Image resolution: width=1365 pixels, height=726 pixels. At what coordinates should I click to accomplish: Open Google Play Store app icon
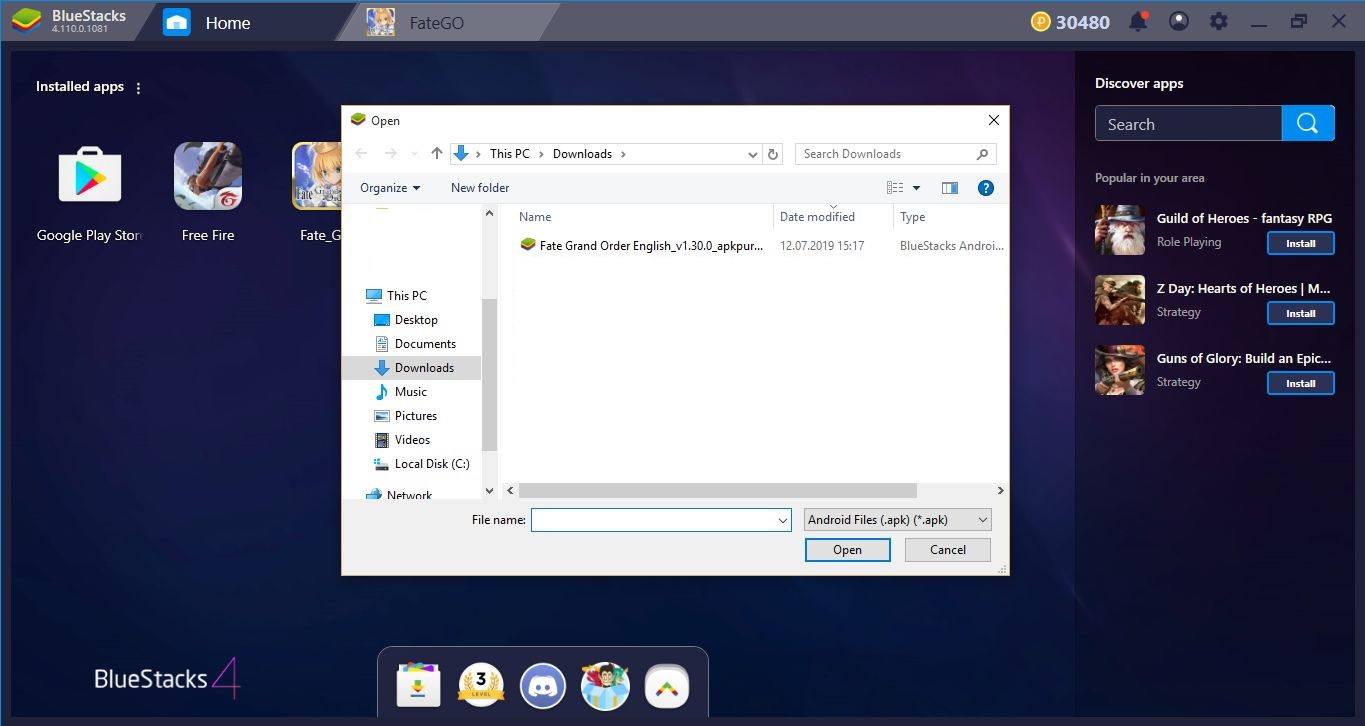pyautogui.click(x=90, y=177)
